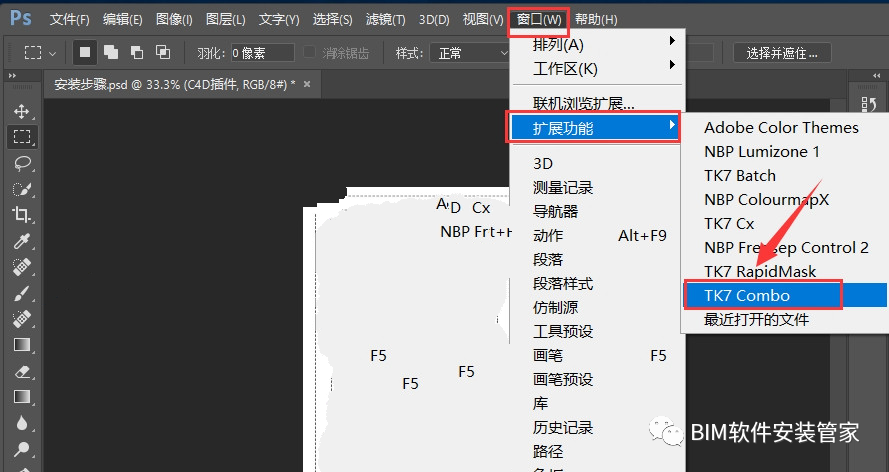Toggle the 3D panel from Window menu
This screenshot has width=889, height=472.
598,163
